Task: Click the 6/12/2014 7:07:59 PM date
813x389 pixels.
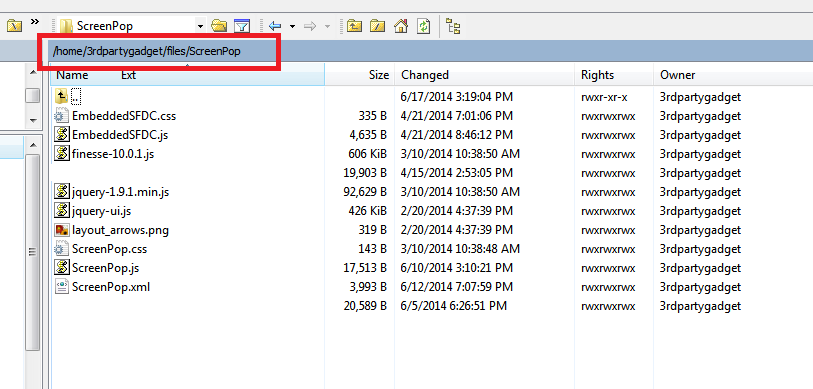Action: 457,287
